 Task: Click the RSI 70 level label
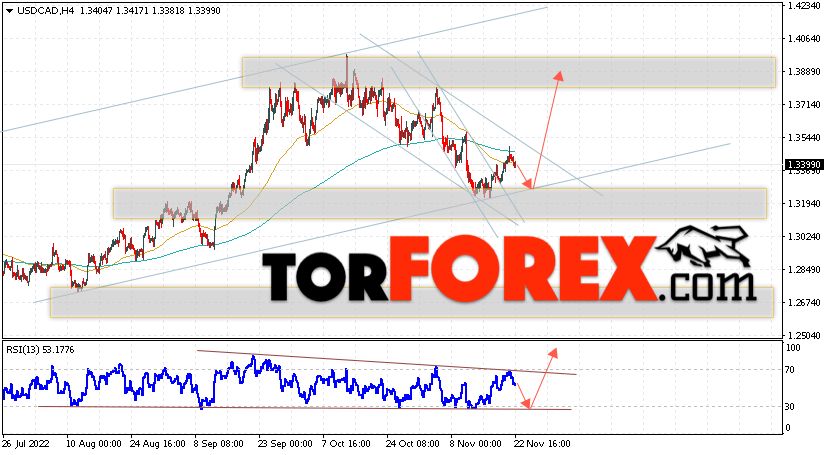[789, 370]
